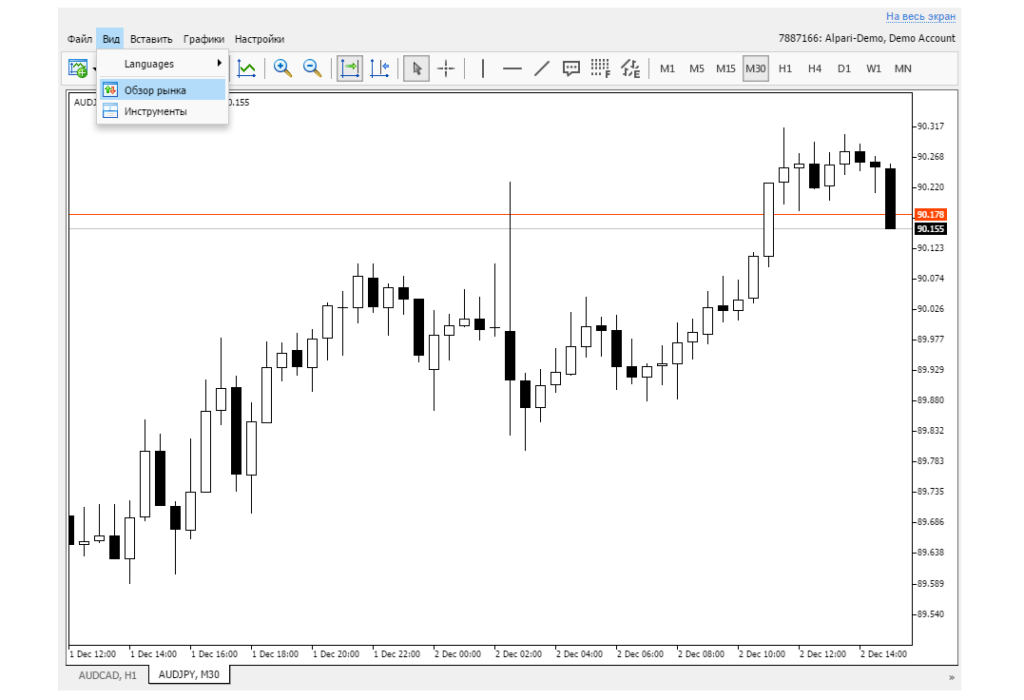Toggle the cursor arrow mode
Viewport: 1024px width, 700px height.
click(x=417, y=68)
